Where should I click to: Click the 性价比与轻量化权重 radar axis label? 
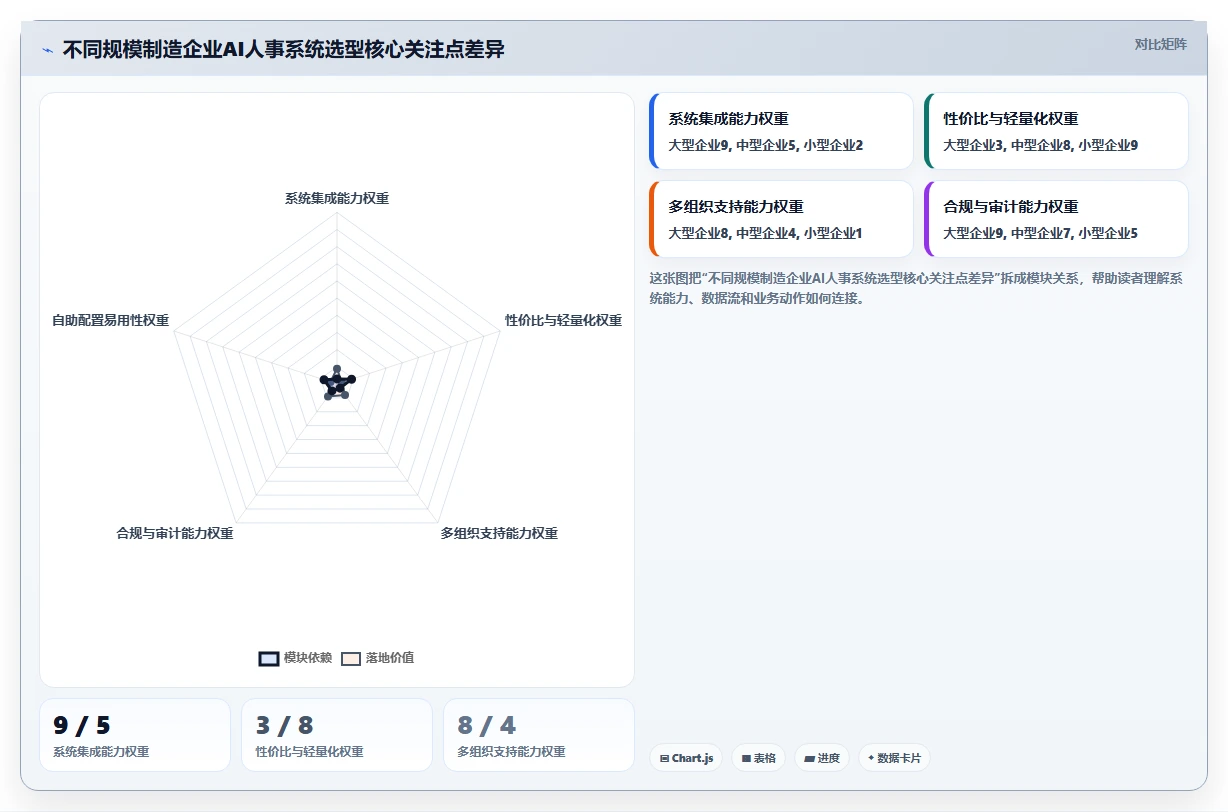point(564,321)
